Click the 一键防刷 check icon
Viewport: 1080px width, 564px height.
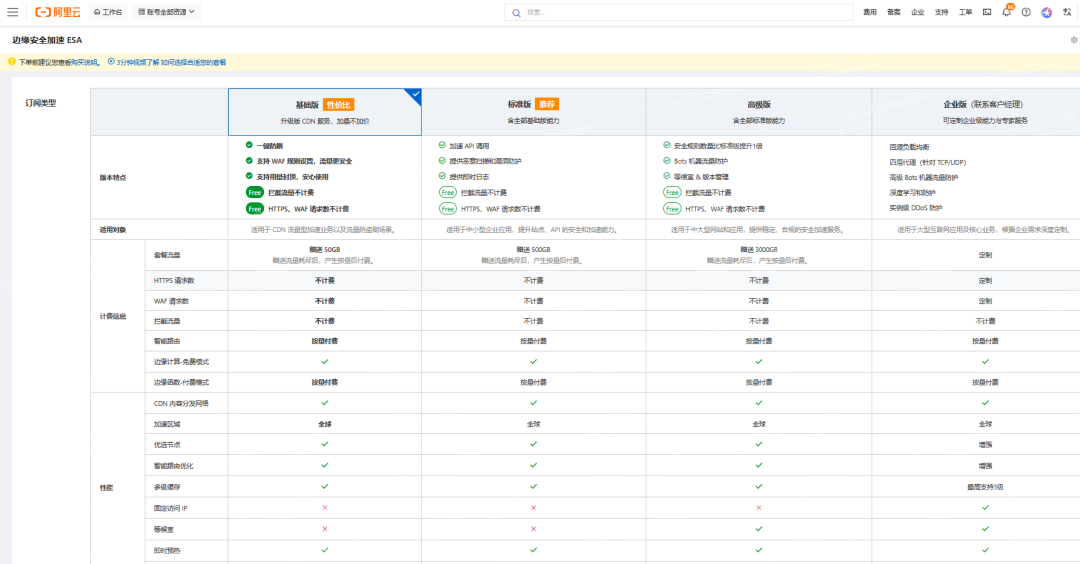point(249,145)
